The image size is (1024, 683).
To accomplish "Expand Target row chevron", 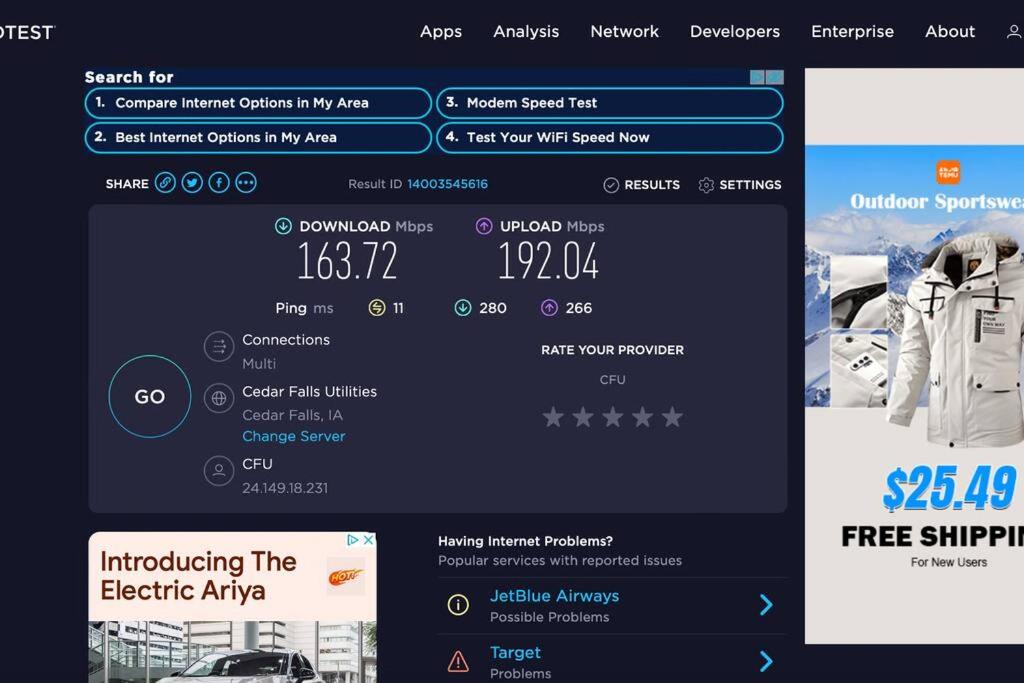I will (766, 661).
